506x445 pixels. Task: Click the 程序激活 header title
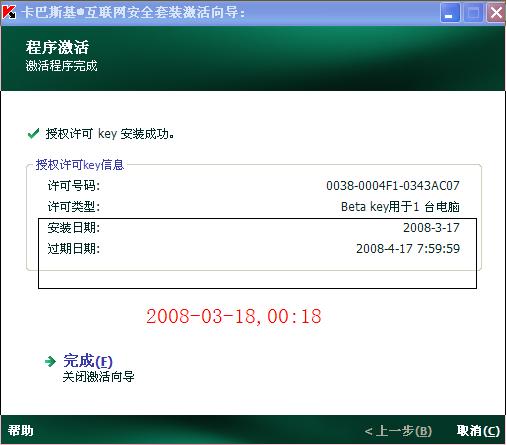coord(57,47)
